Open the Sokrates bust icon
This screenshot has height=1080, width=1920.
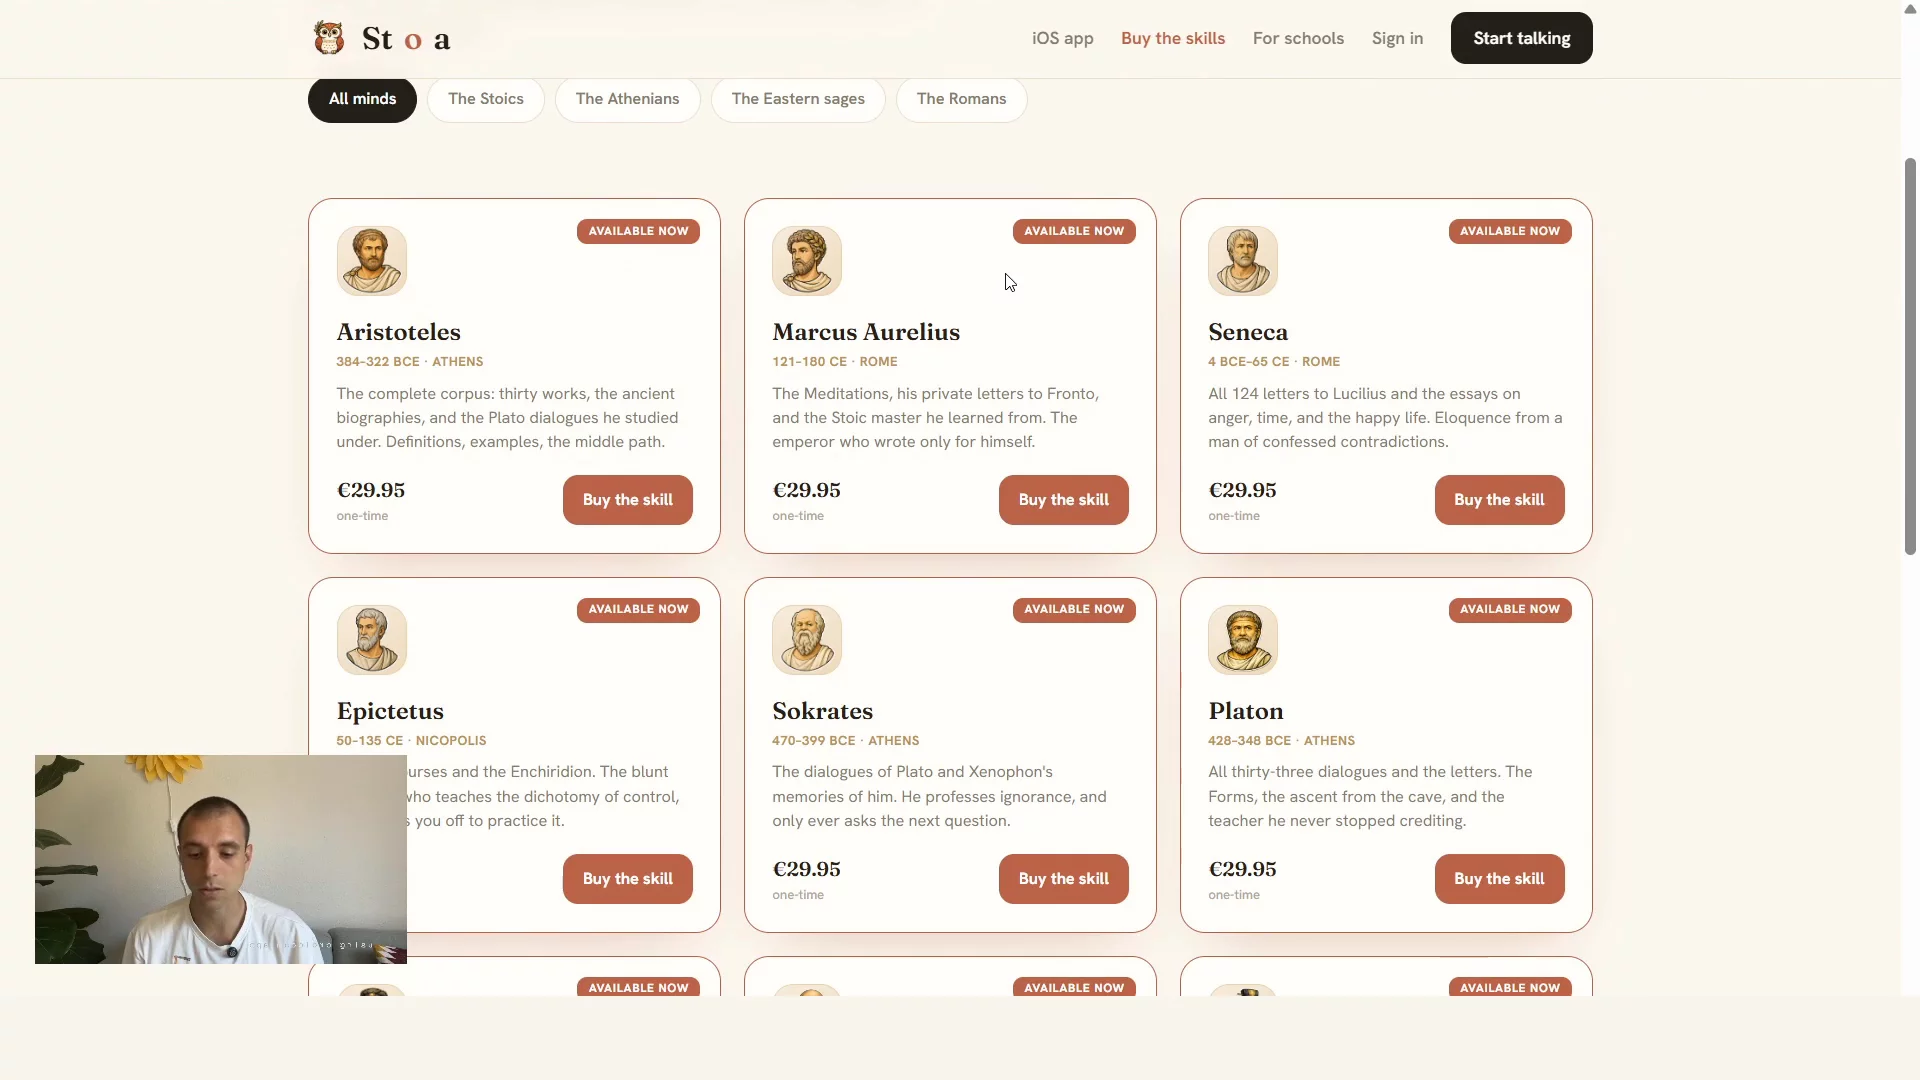click(x=807, y=640)
